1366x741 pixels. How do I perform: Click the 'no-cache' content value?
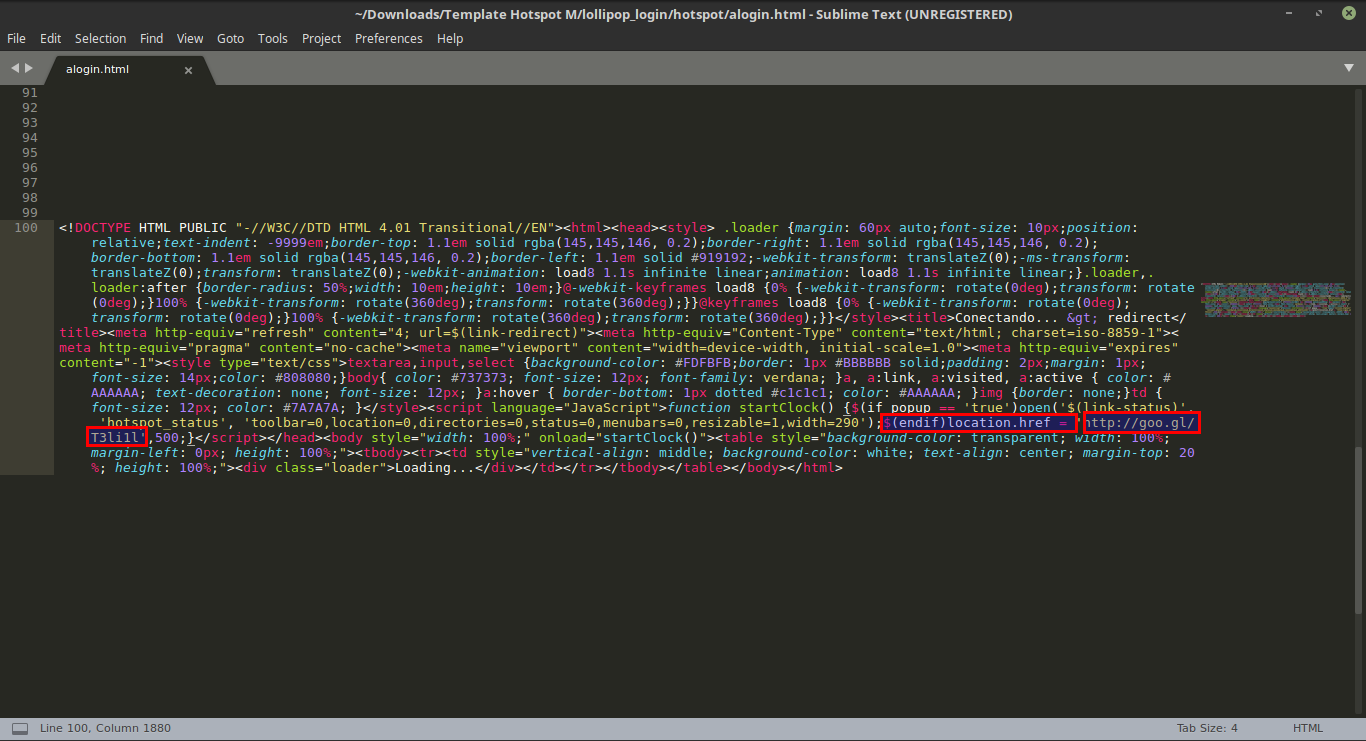click(x=363, y=348)
